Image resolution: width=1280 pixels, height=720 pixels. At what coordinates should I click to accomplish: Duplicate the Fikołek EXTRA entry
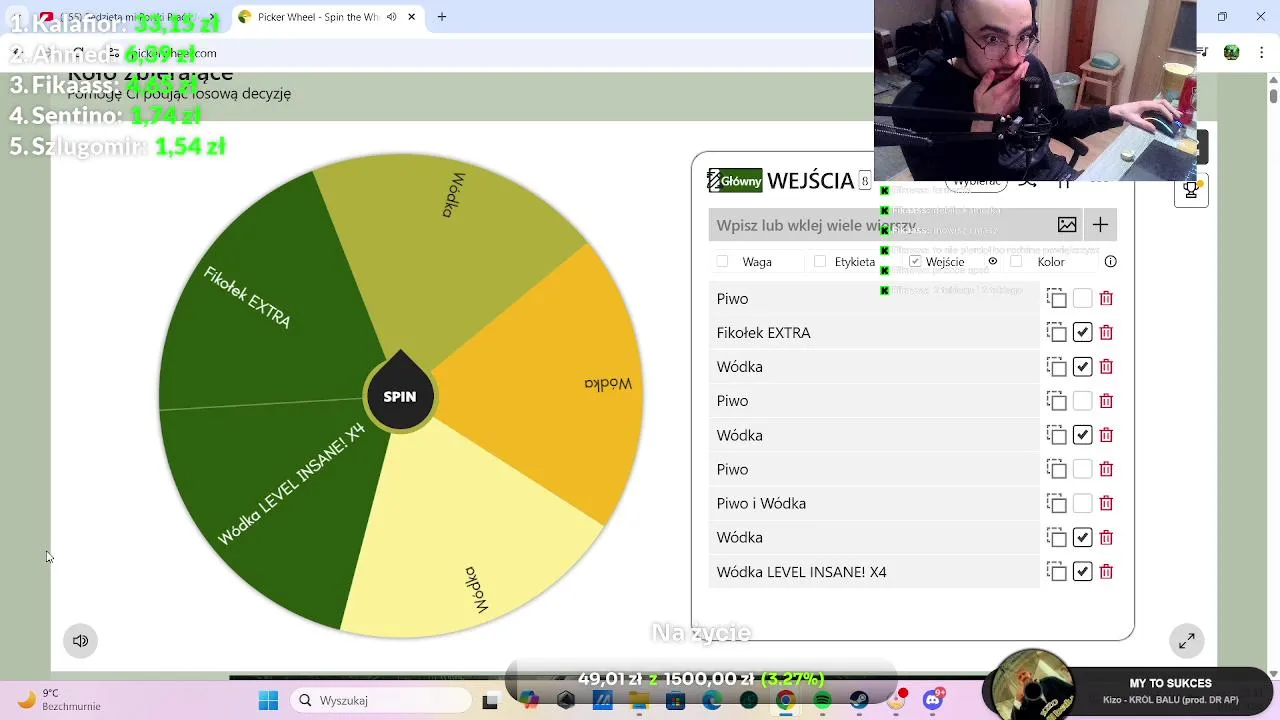pyautogui.click(x=1056, y=333)
